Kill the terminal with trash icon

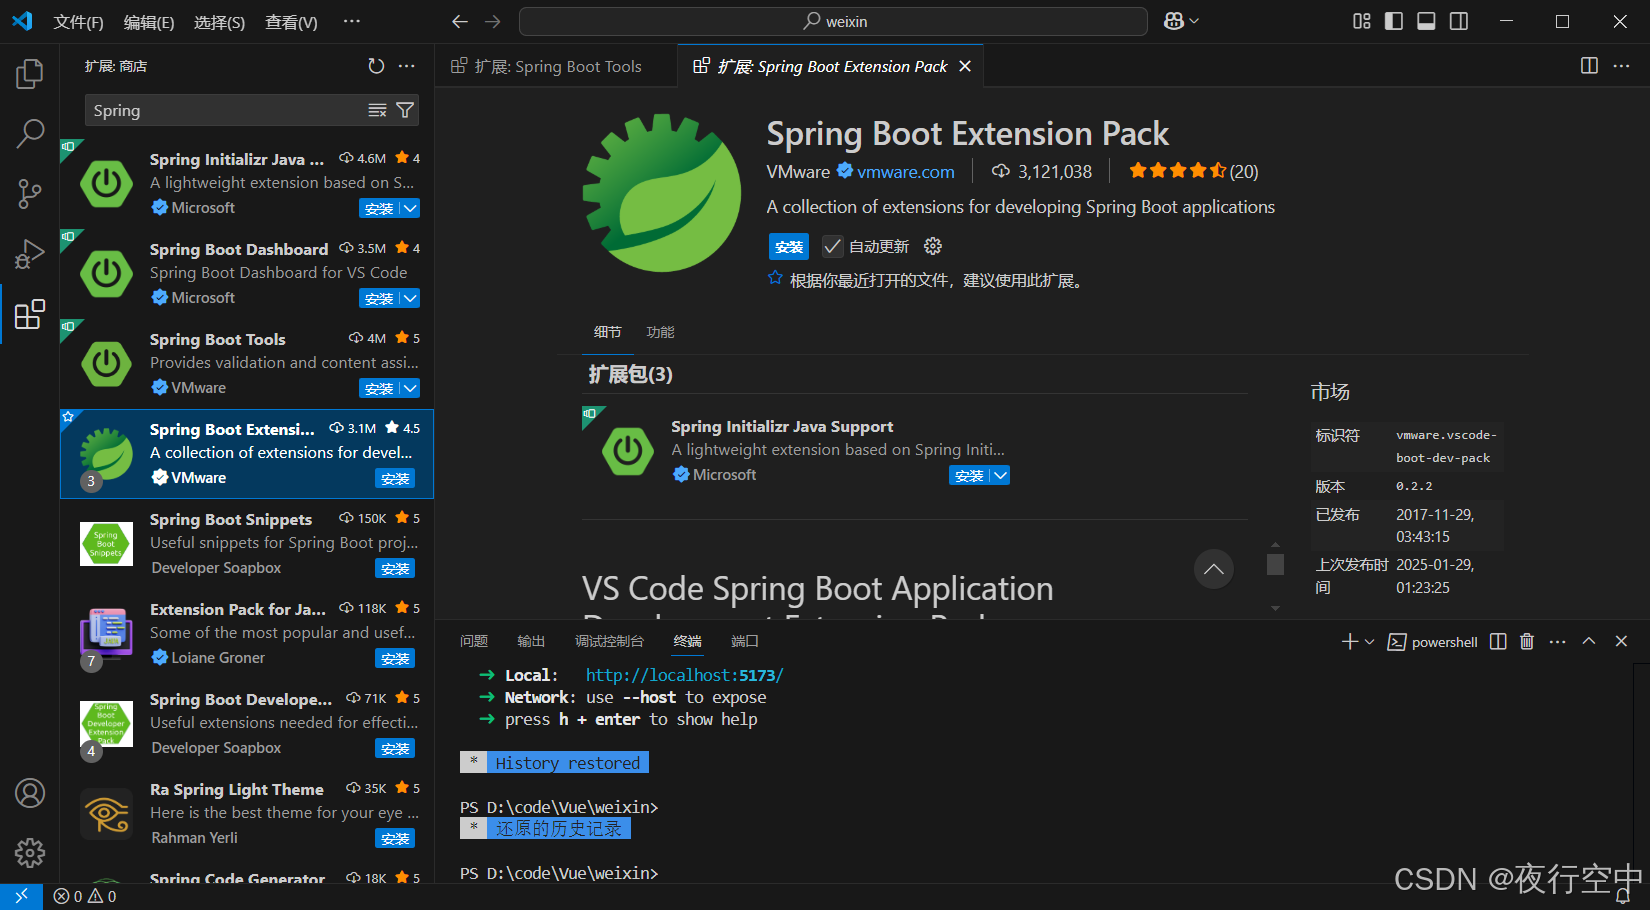point(1527,642)
